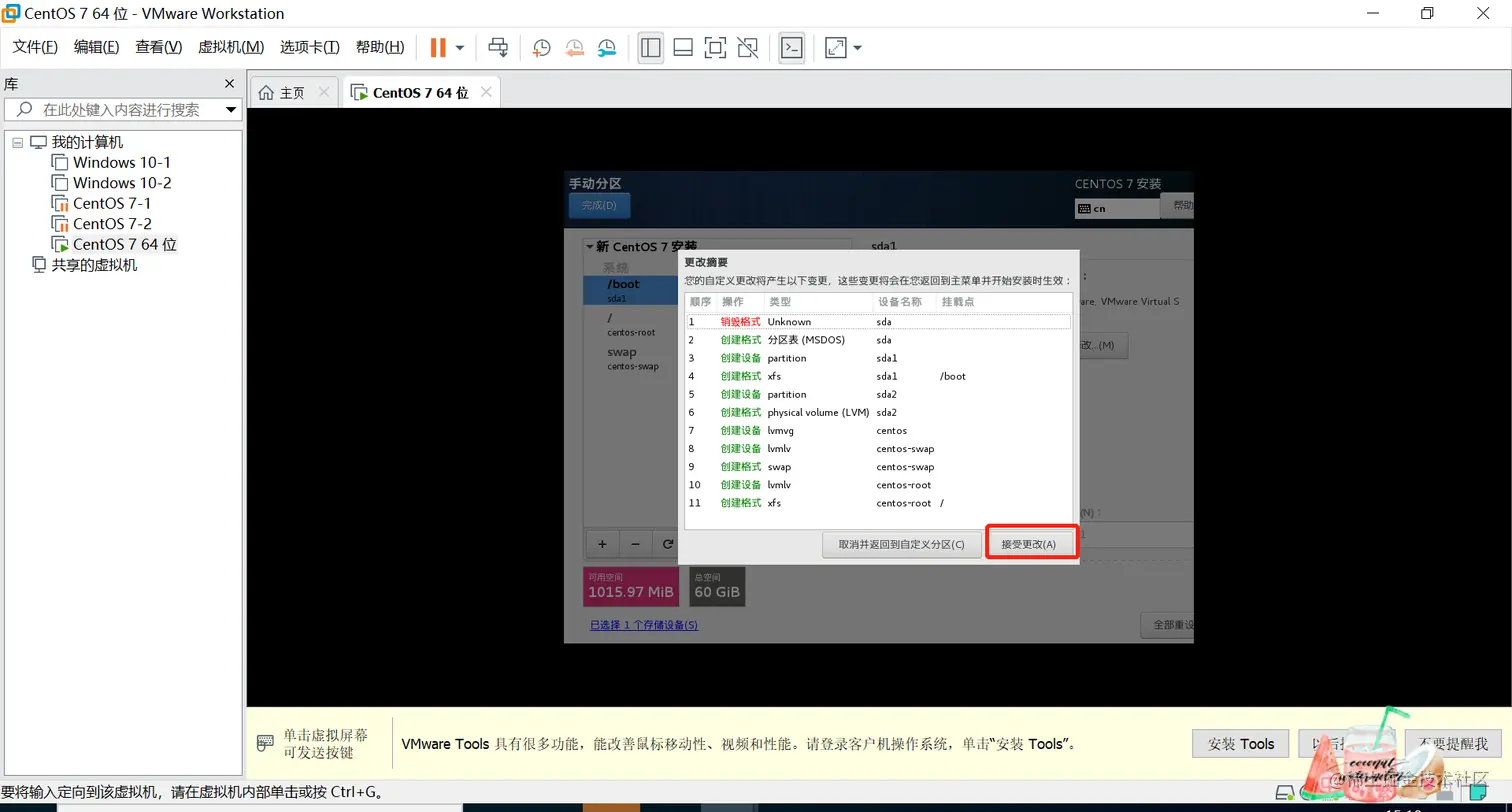Enter full screen mode icon
1512x812 pixels.
[715, 47]
